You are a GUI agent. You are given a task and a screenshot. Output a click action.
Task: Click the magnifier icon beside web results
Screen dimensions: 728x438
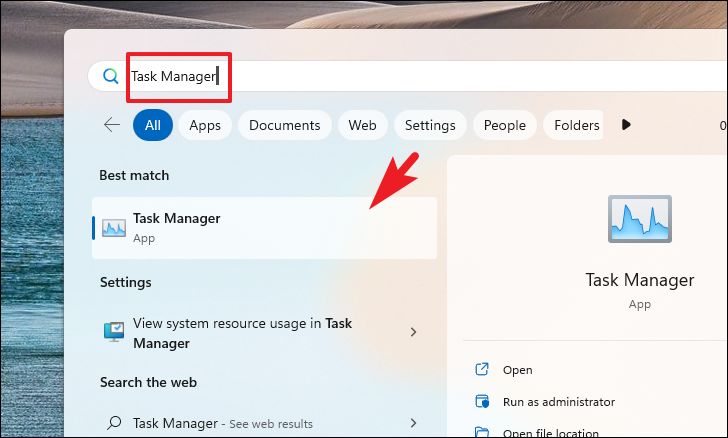[x=114, y=423]
